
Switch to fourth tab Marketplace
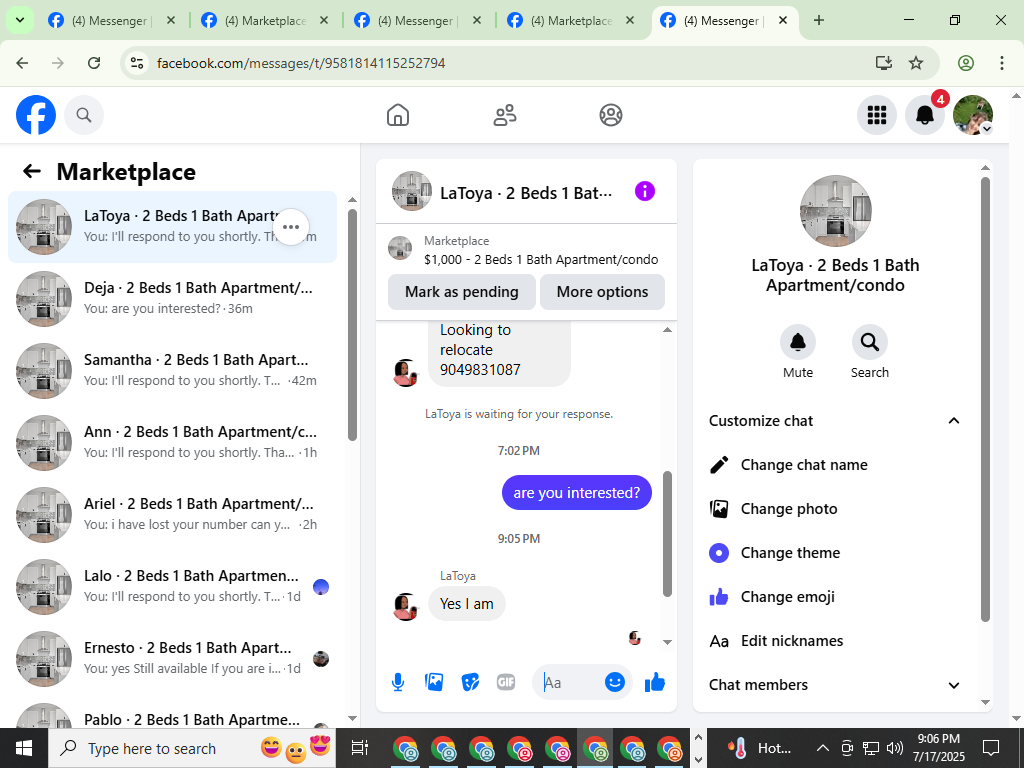click(x=569, y=20)
